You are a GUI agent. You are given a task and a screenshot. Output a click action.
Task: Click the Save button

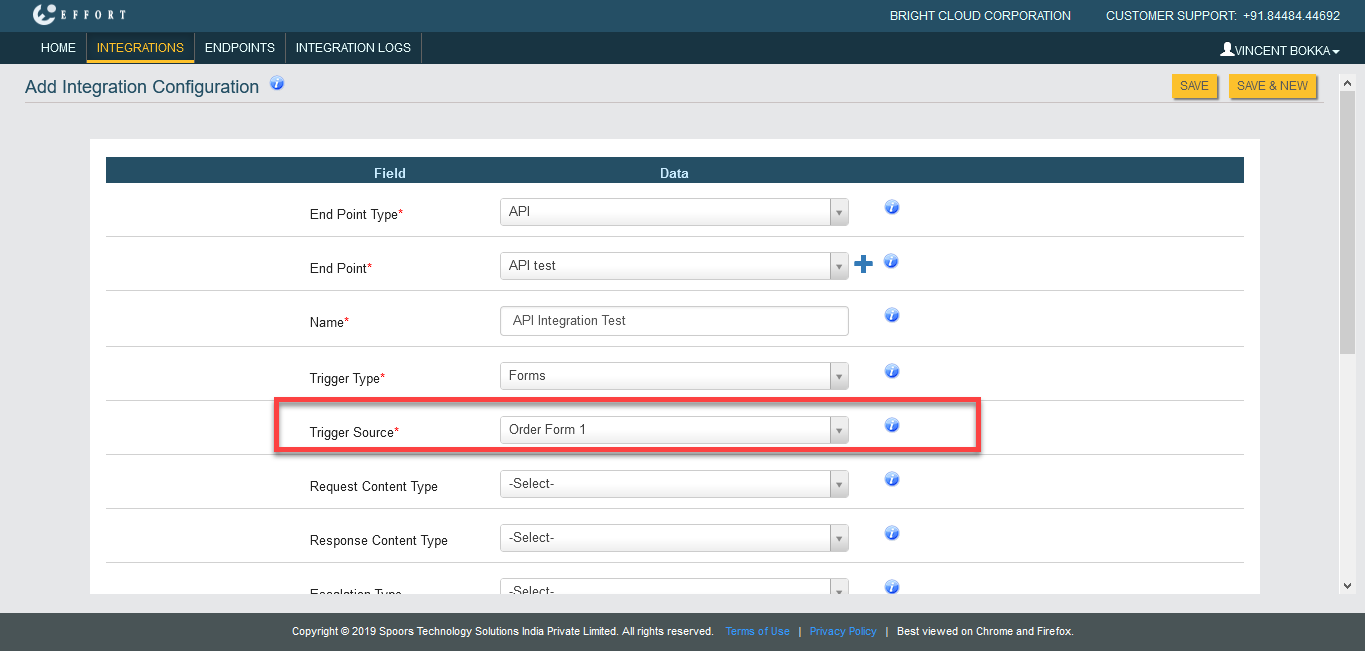pyautogui.click(x=1194, y=86)
